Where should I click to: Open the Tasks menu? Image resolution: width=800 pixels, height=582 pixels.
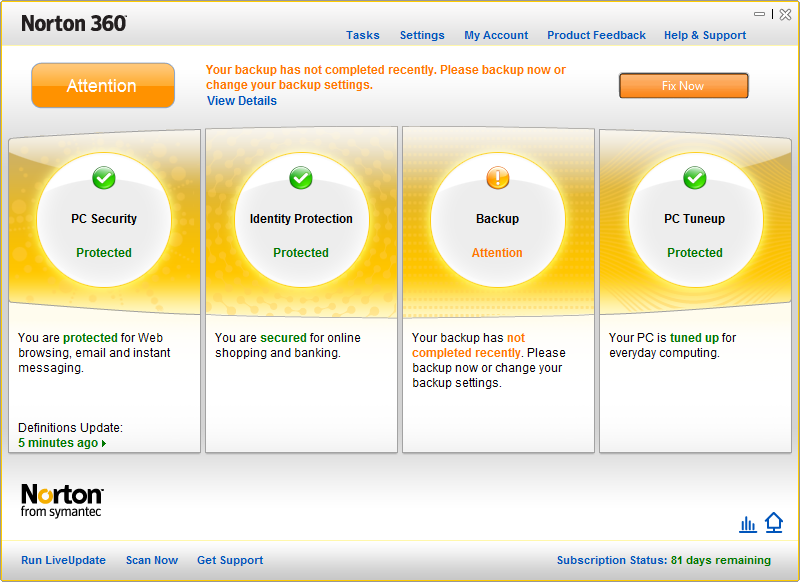[x=363, y=35]
